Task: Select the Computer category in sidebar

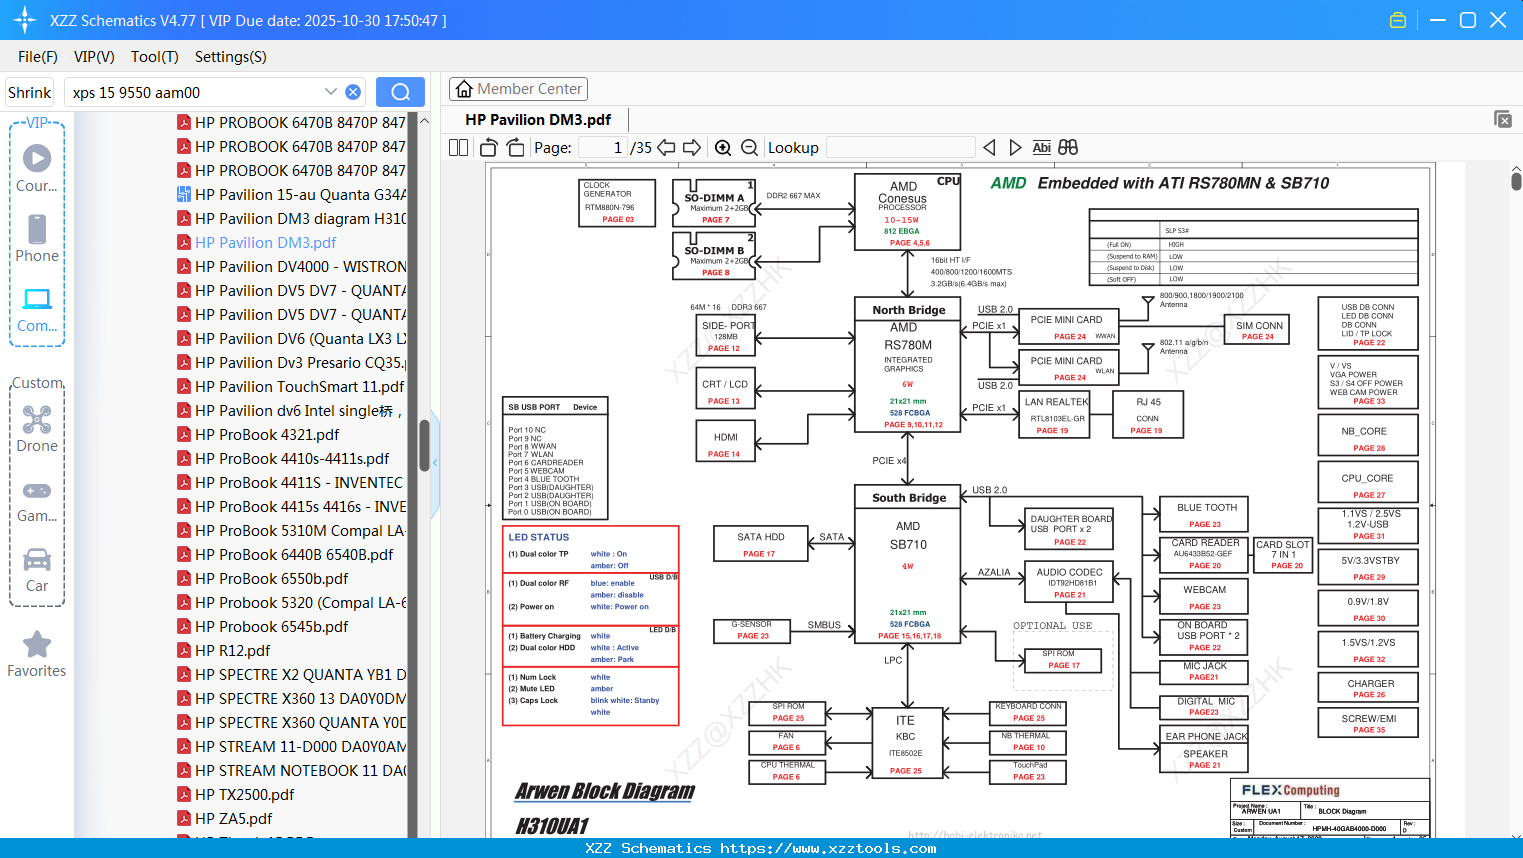Action: coord(37,309)
